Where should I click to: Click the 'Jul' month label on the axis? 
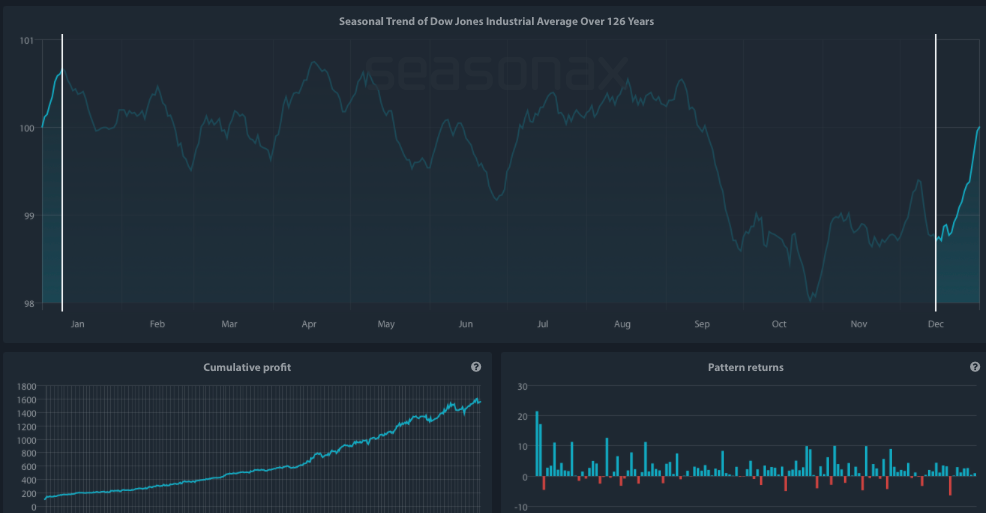(543, 324)
